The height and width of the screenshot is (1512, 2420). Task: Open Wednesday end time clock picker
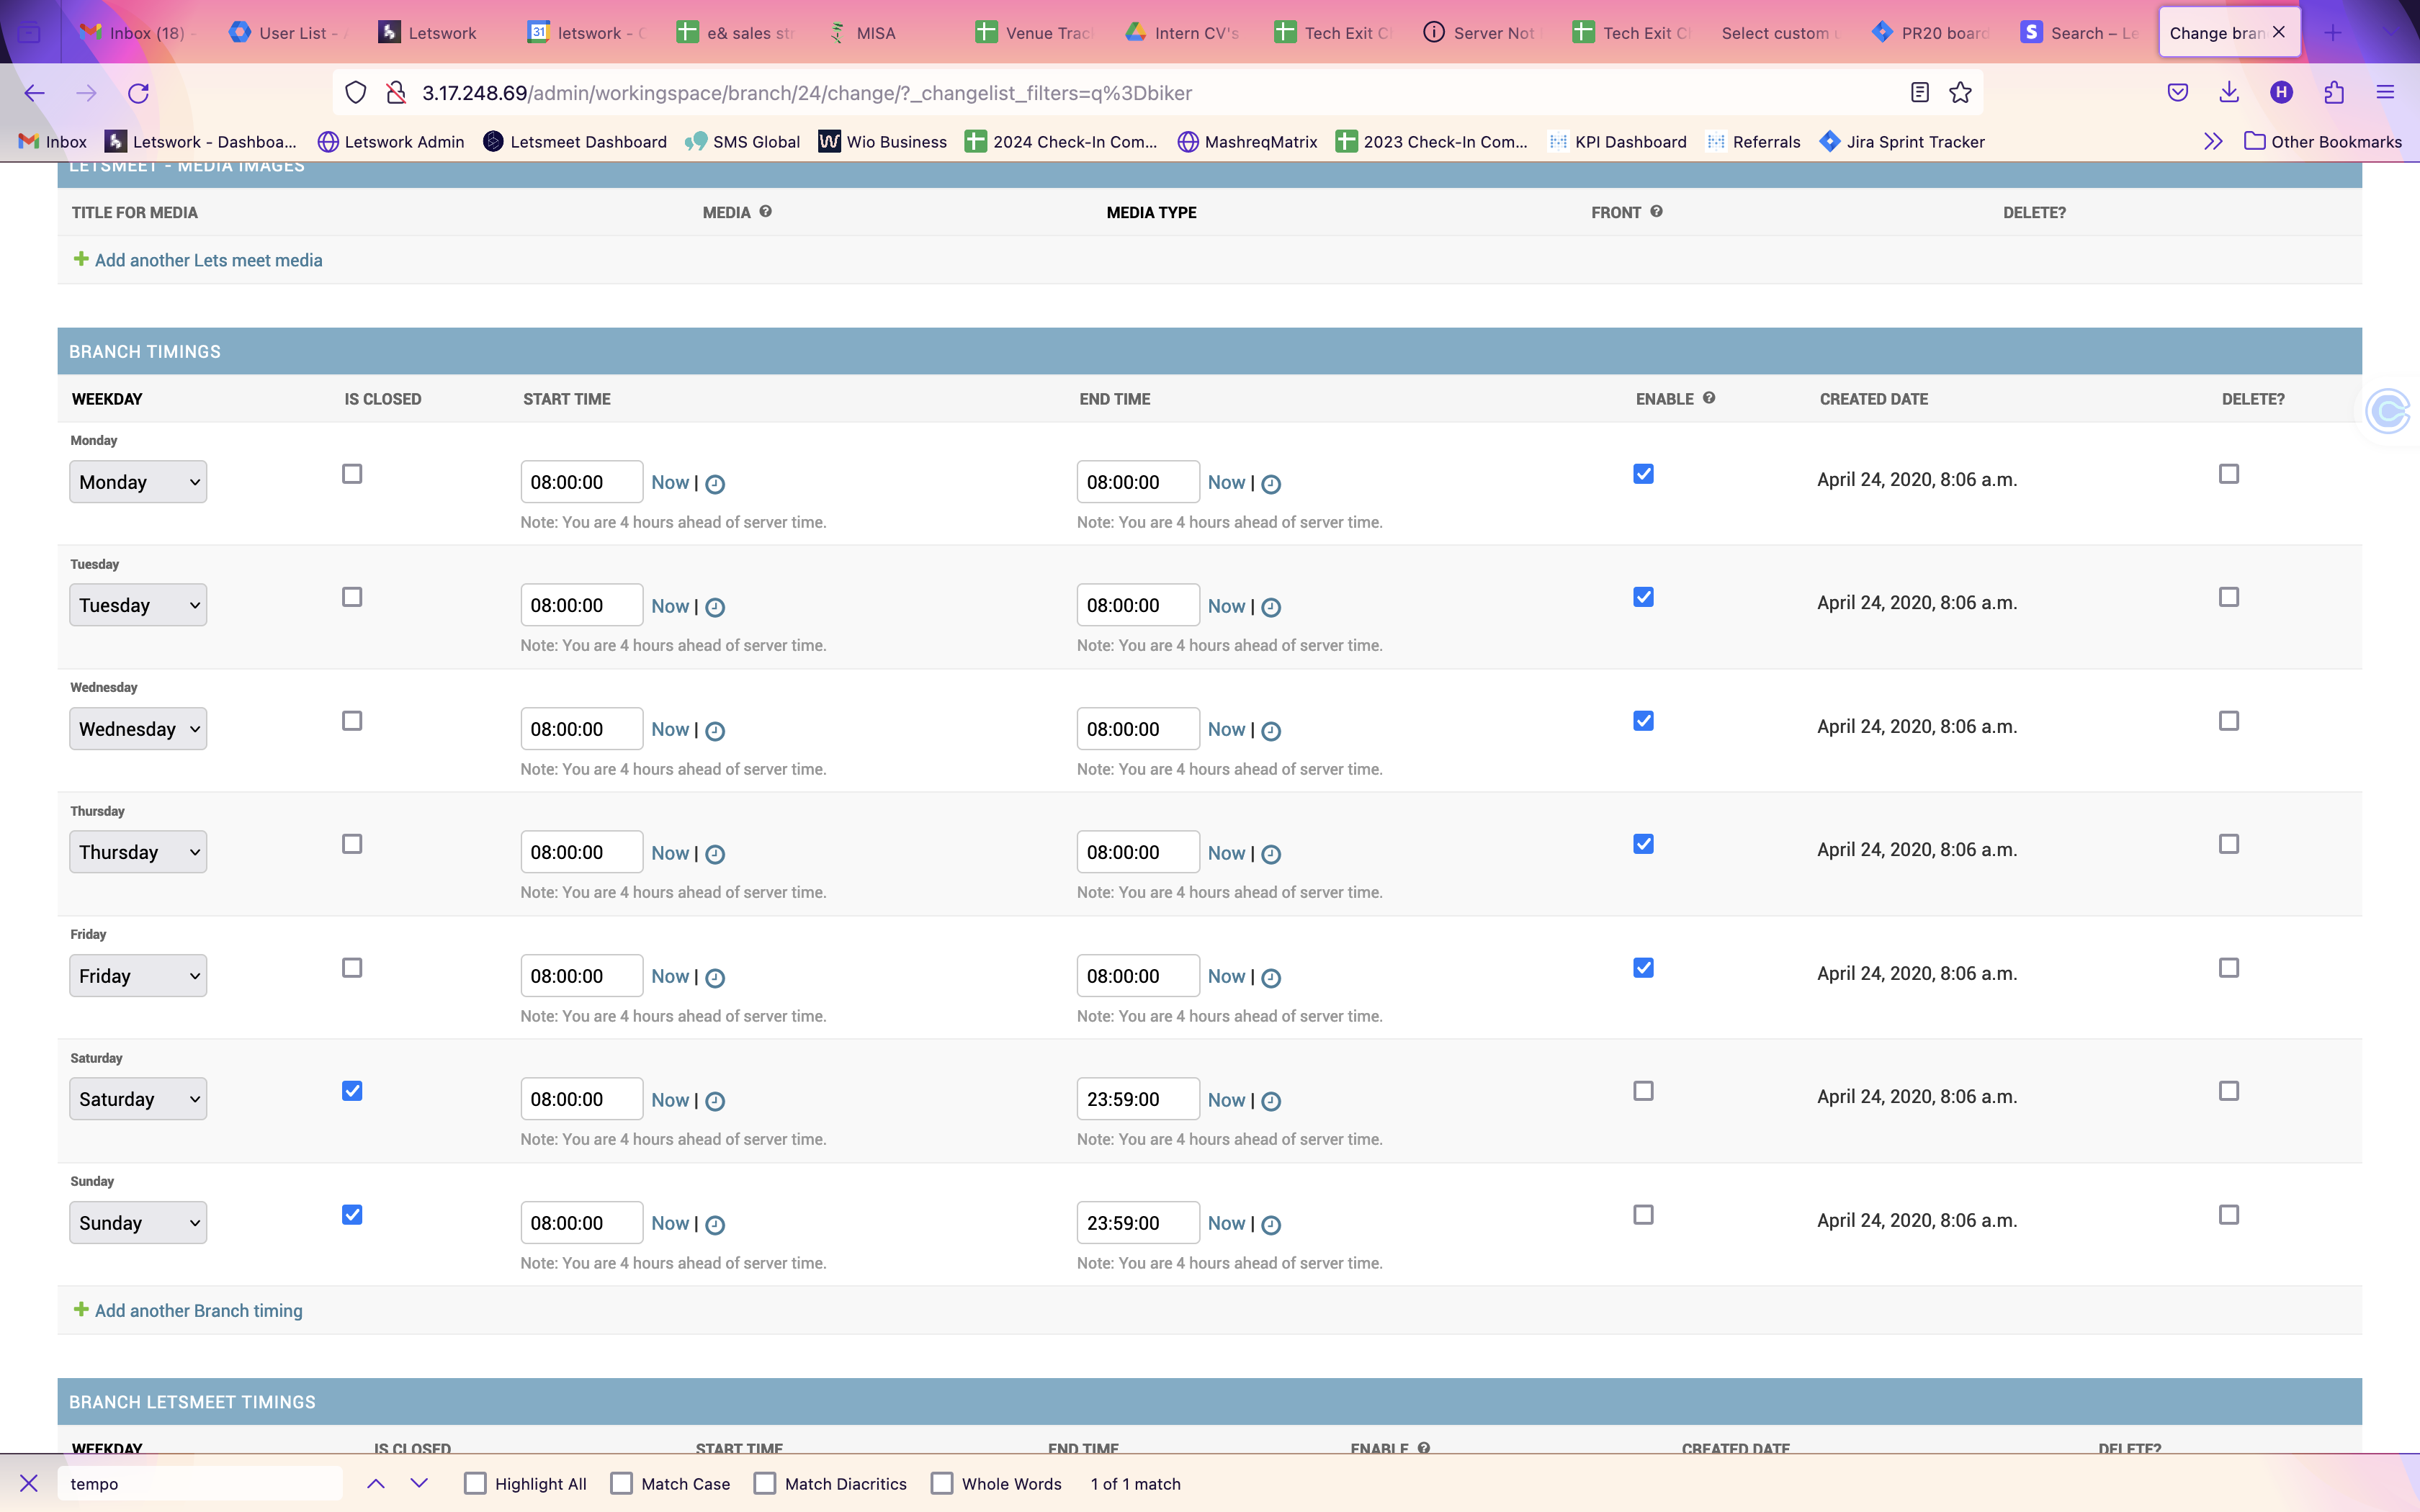point(1271,731)
